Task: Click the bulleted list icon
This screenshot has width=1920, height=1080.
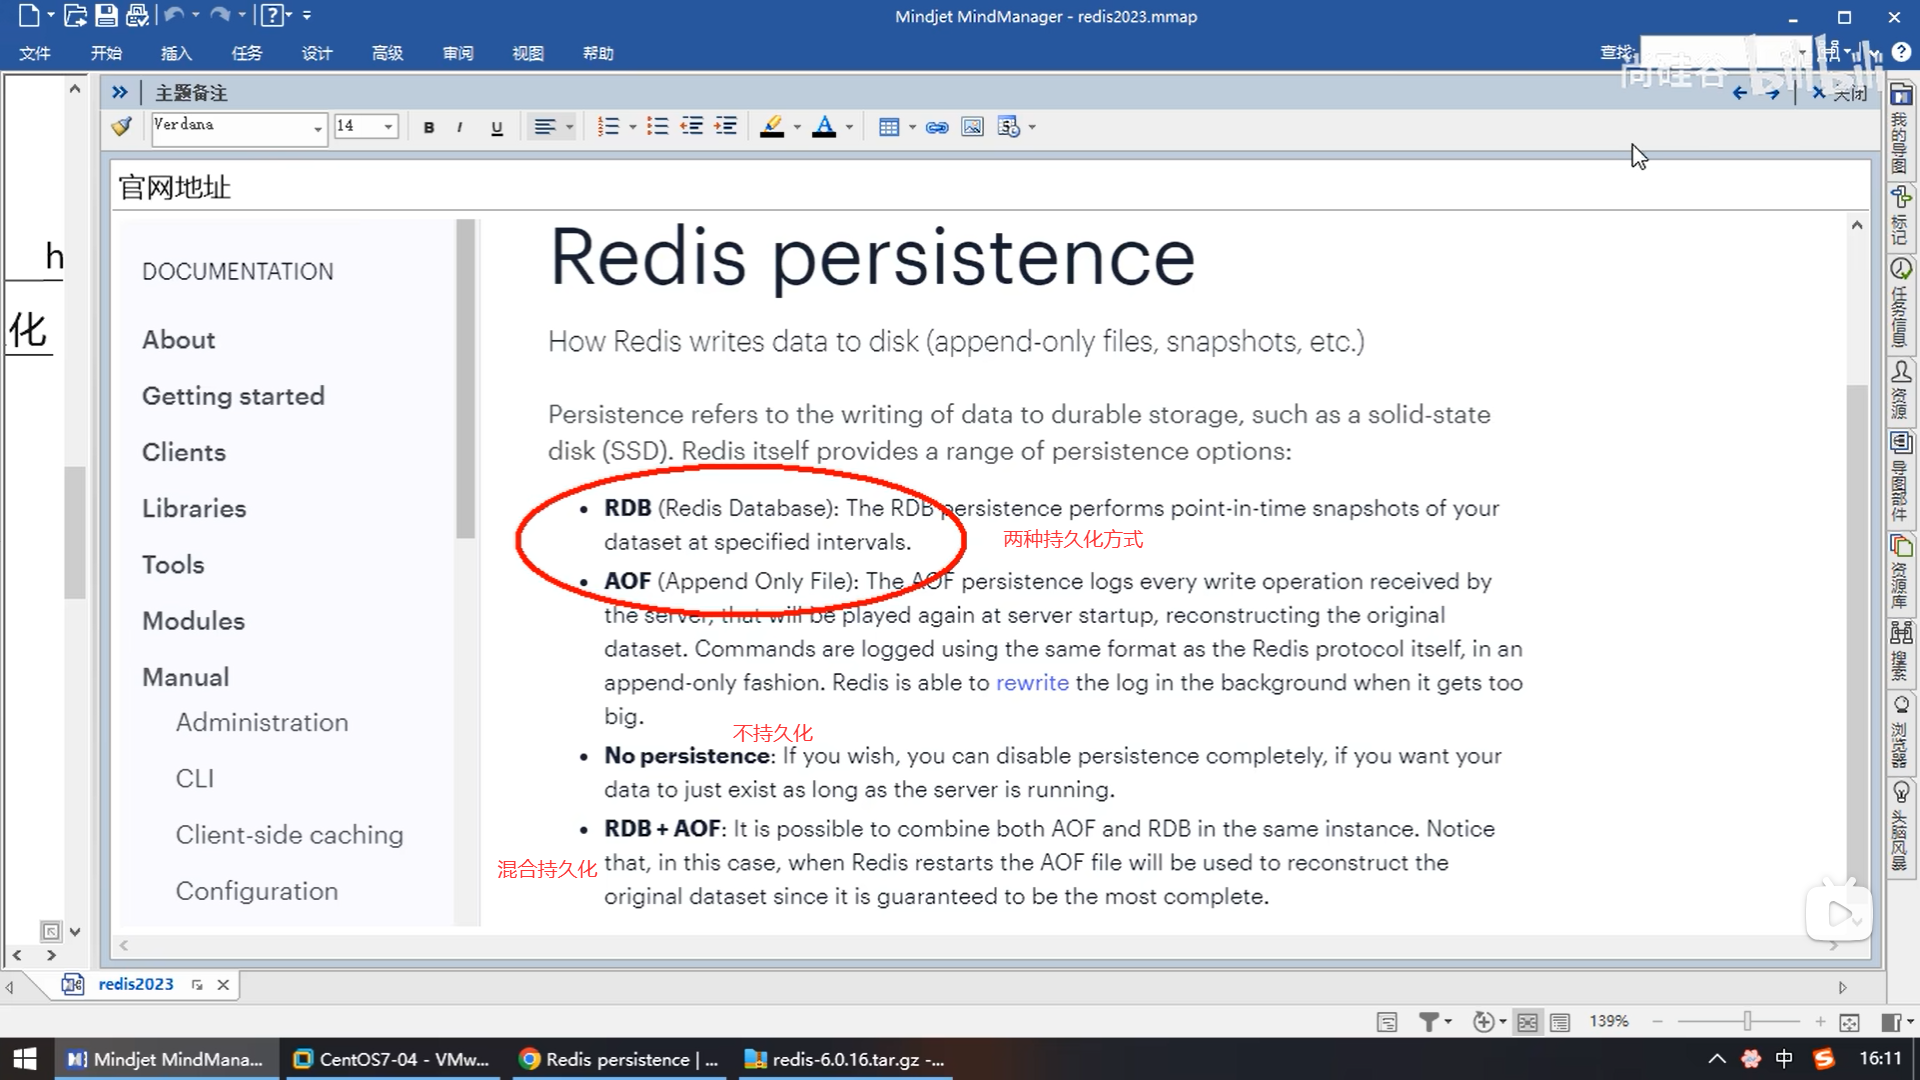Action: tap(657, 127)
